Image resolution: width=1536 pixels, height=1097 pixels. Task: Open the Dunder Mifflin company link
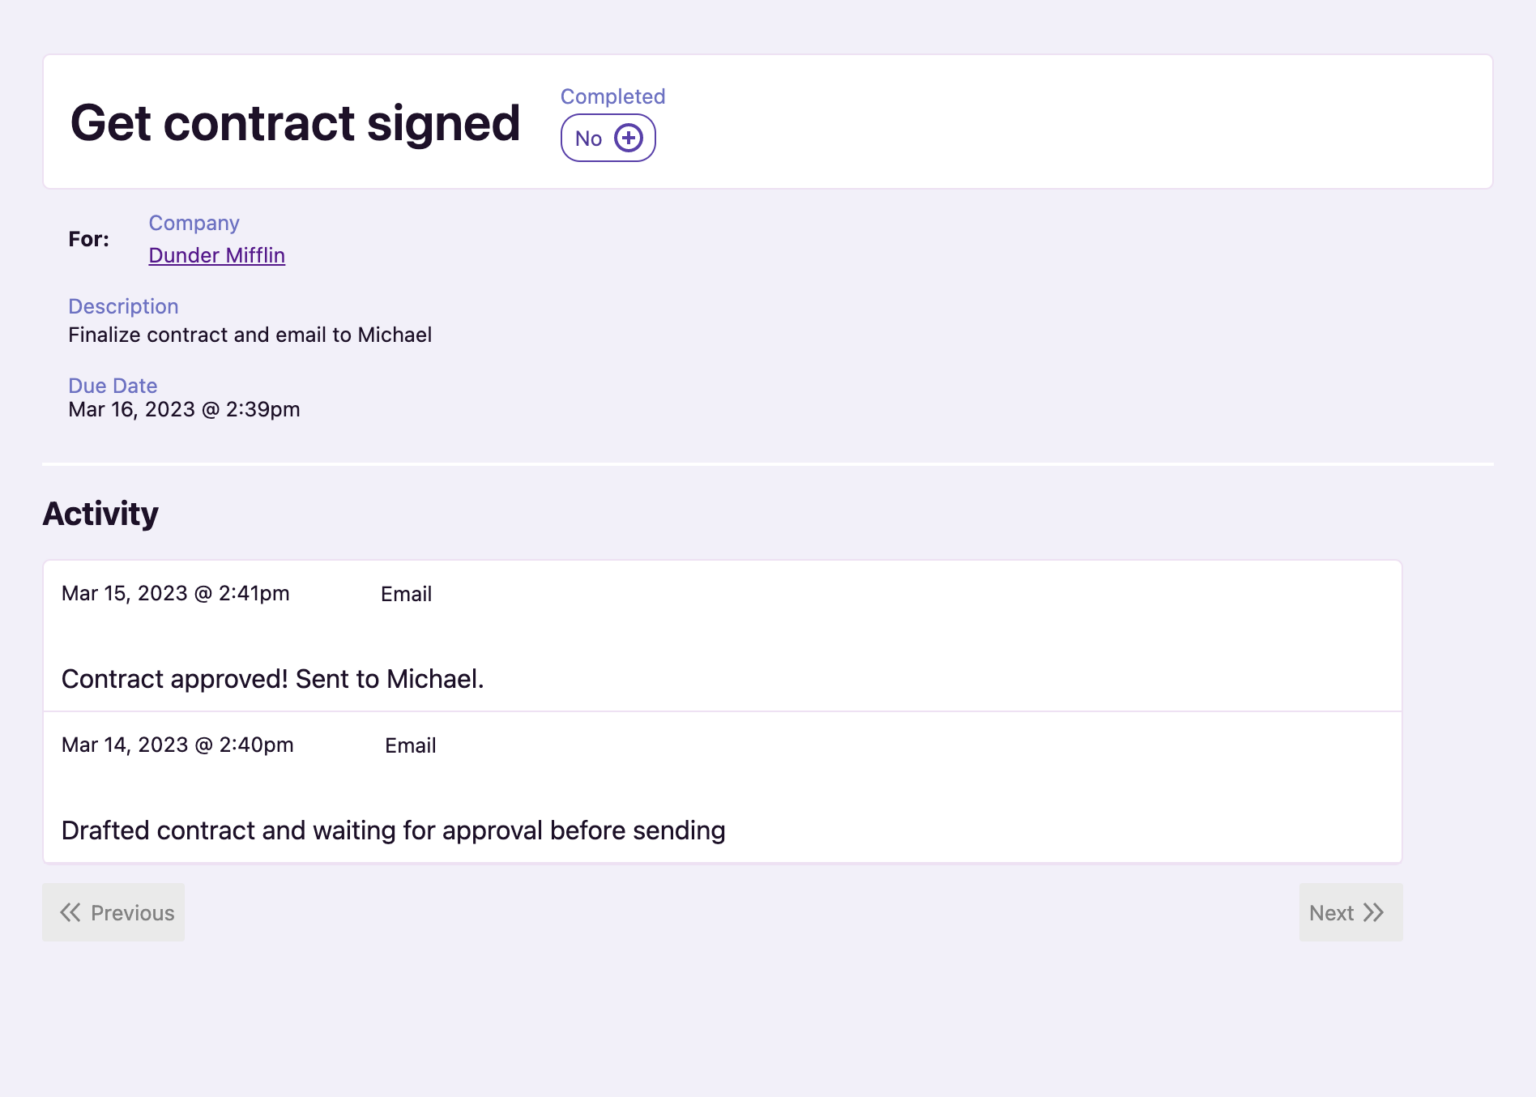217,255
